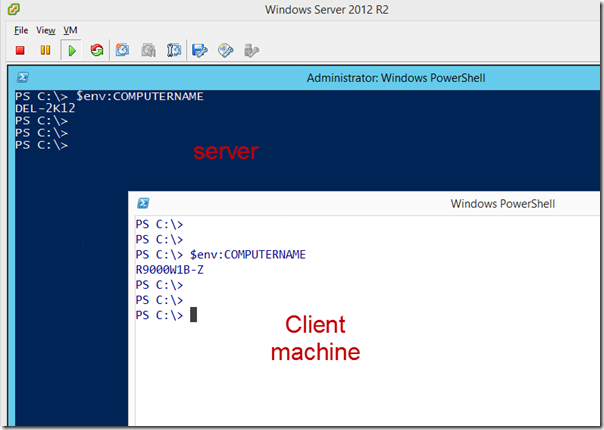The height and width of the screenshot is (430, 604).
Task: Click the green Play VM button
Action: (72, 50)
